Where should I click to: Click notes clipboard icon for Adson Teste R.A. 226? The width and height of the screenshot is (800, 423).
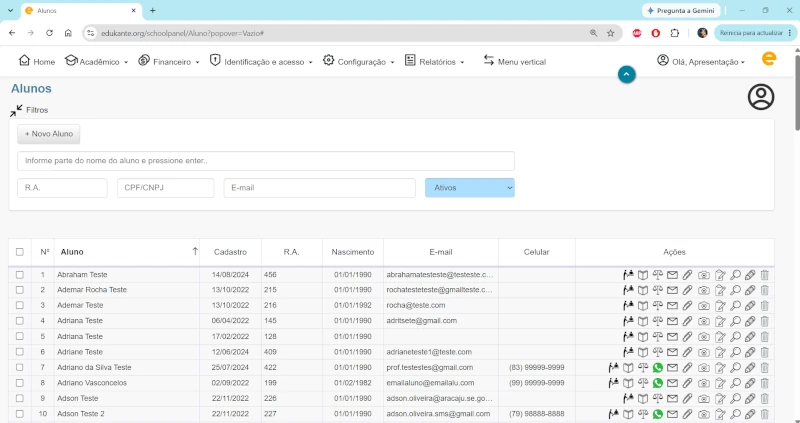720,399
